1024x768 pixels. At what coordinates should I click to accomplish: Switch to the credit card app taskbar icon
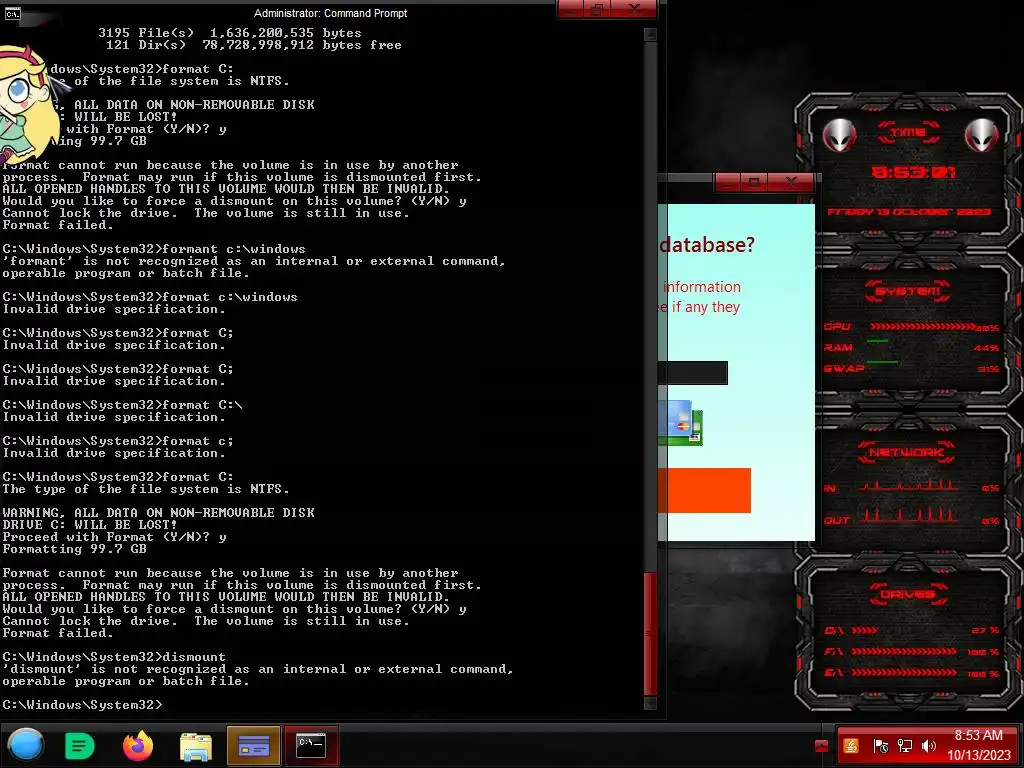(x=253, y=745)
